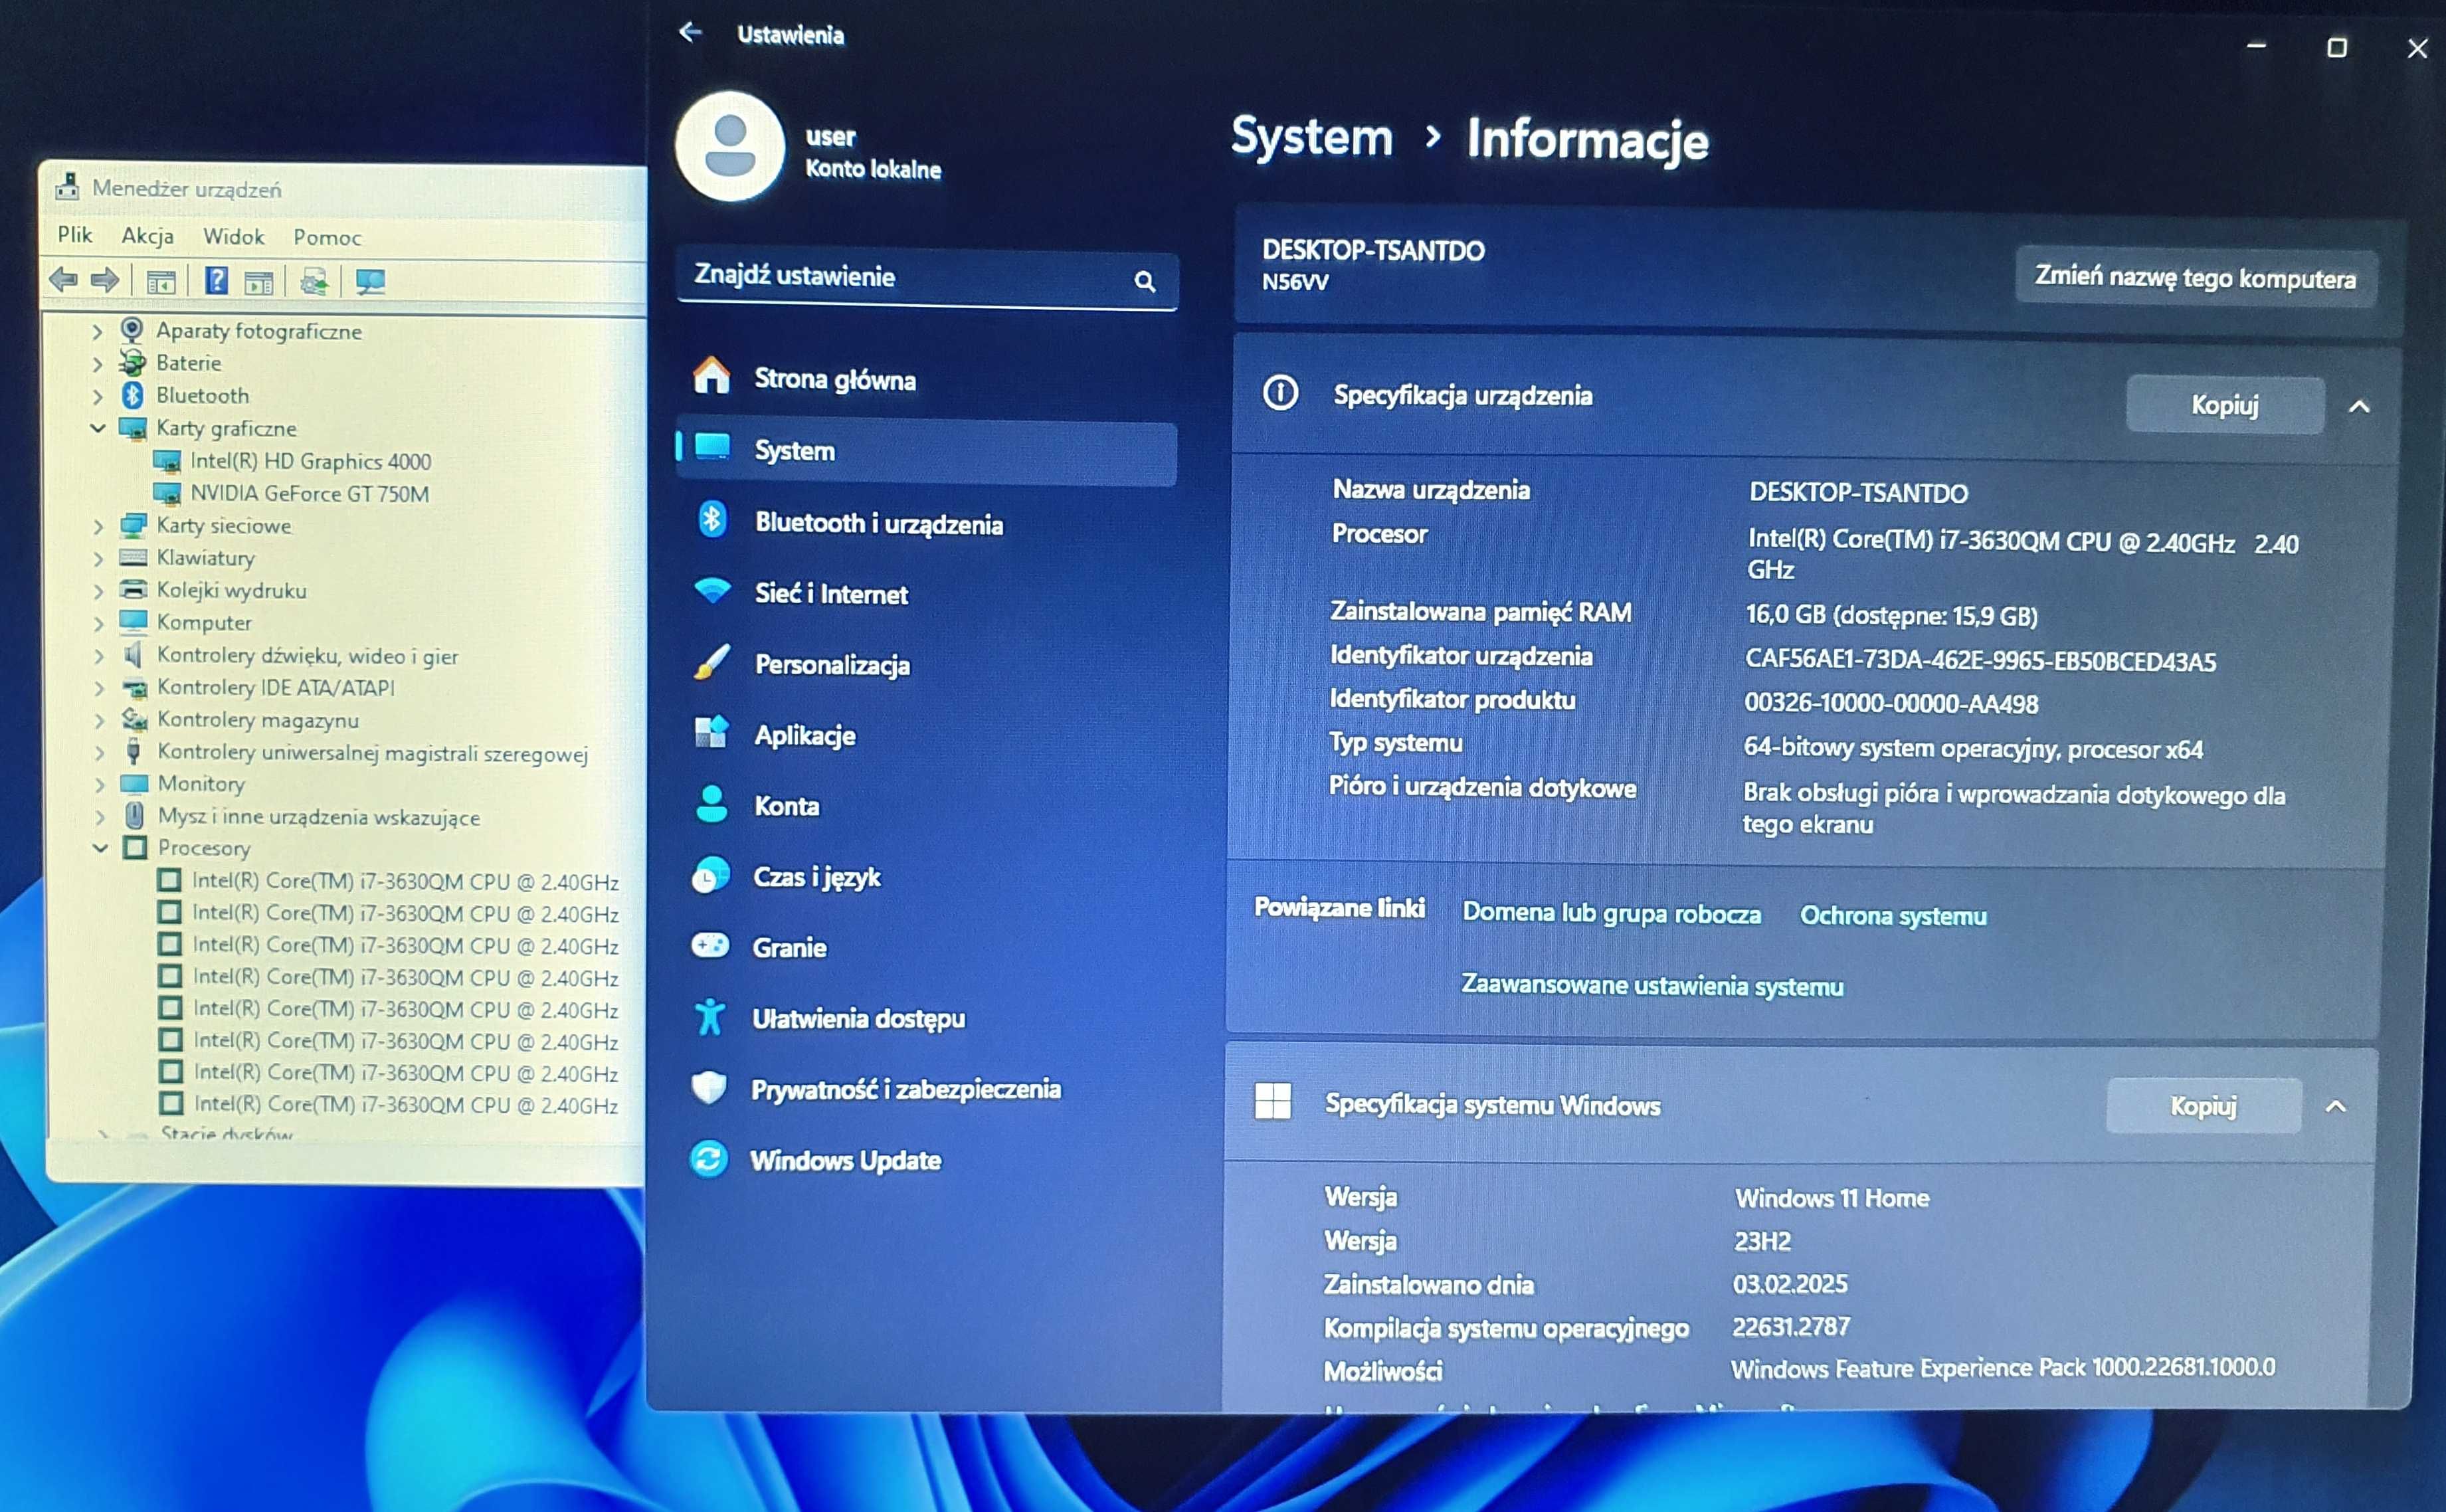Expand the Kontrolery magazynu node
Viewport: 2446px width, 1512px height.
pyautogui.click(x=100, y=720)
